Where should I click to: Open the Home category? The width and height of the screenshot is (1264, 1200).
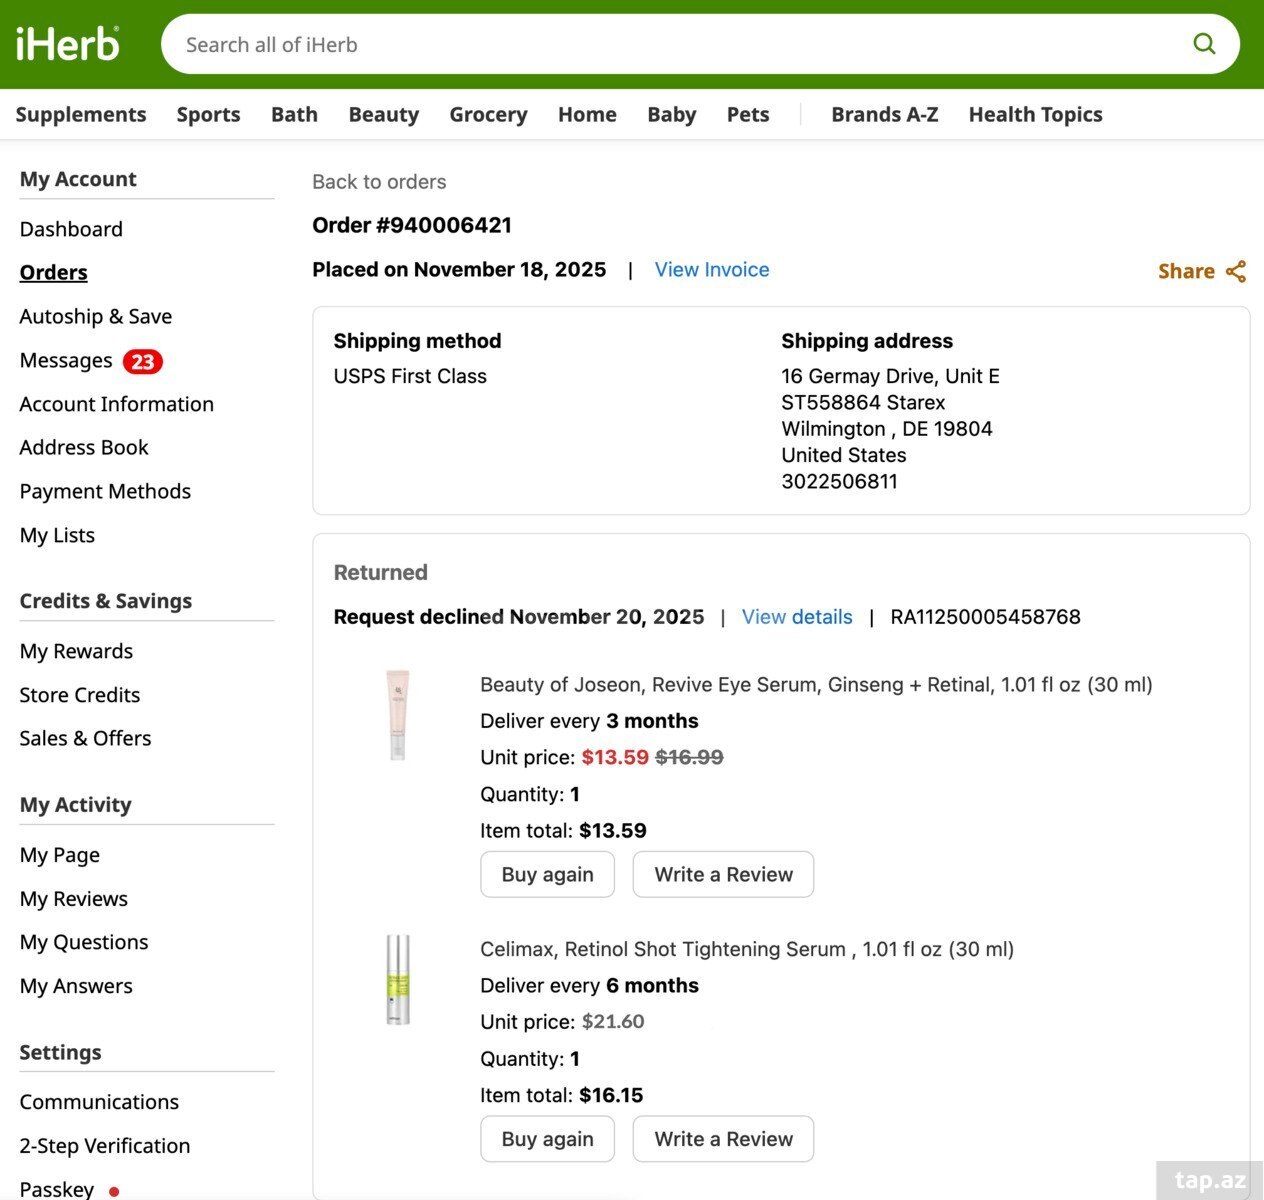point(587,114)
